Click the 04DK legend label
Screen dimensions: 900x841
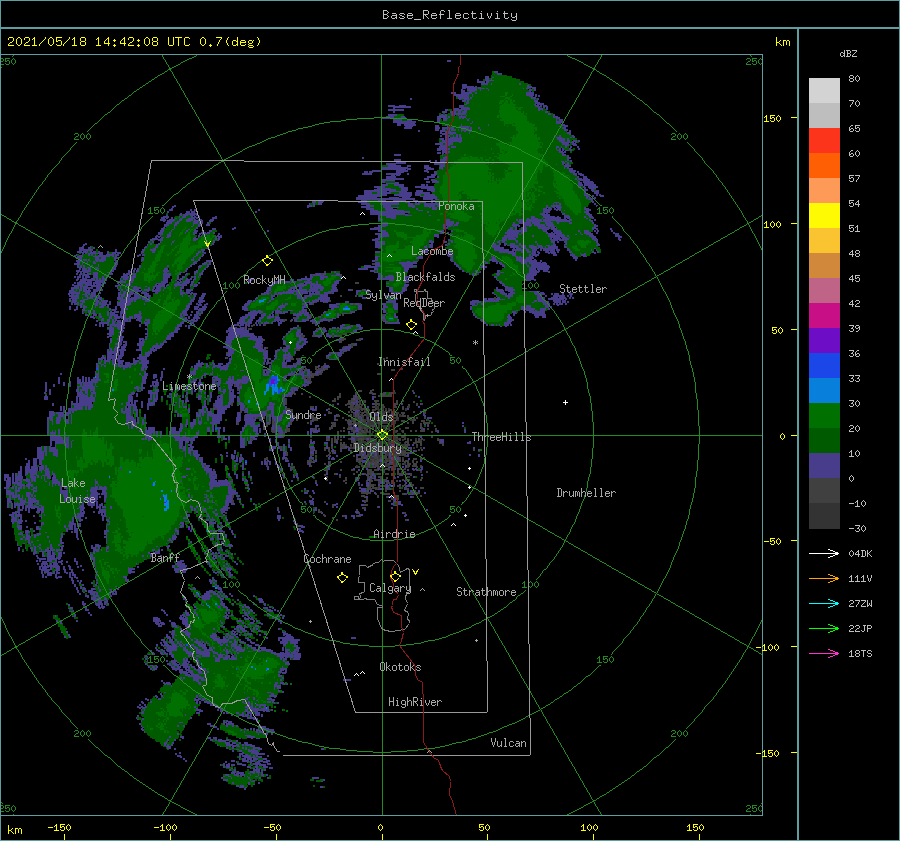coord(860,553)
